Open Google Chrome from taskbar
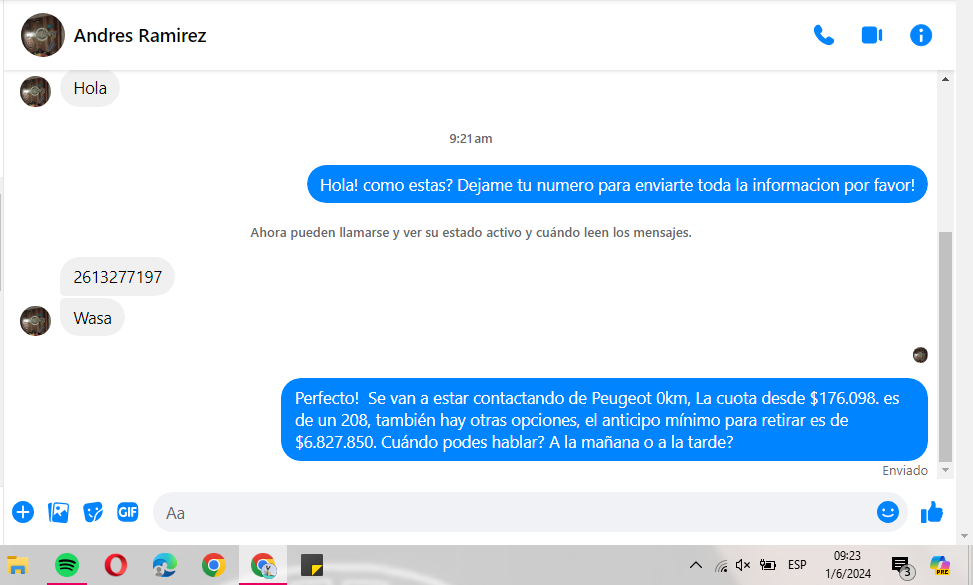Viewport: 973px width, 585px height. 213,565
